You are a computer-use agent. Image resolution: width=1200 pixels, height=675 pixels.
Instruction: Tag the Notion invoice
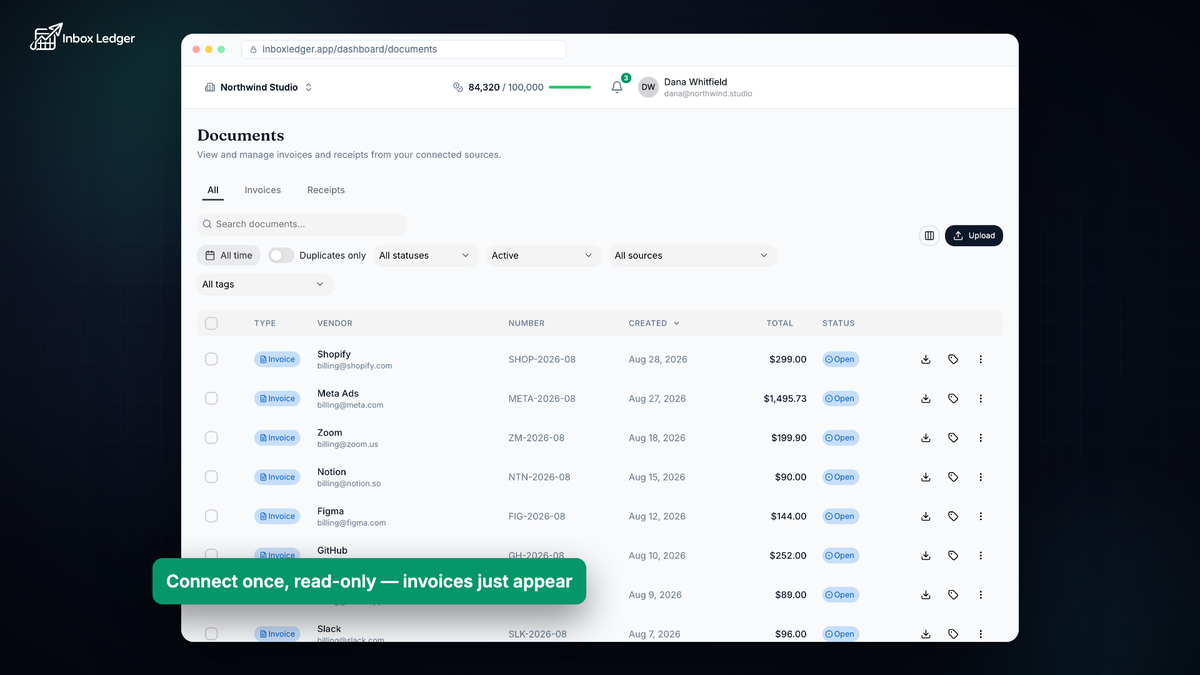pyautogui.click(x=953, y=477)
